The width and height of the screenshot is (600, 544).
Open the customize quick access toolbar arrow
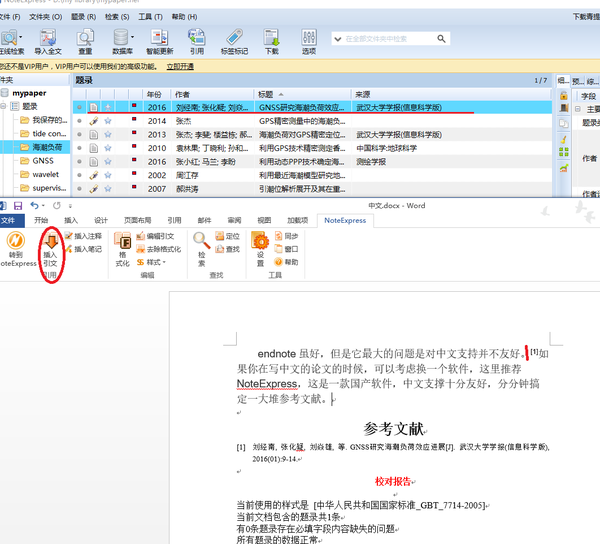(70, 206)
